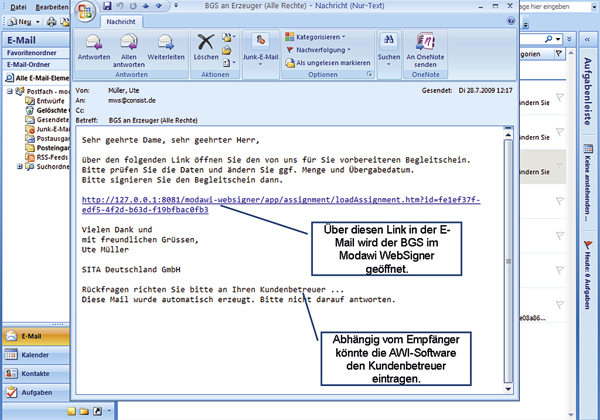Open Kategorisieren dropdown
Viewport: 600px width, 420px height.
pos(315,37)
